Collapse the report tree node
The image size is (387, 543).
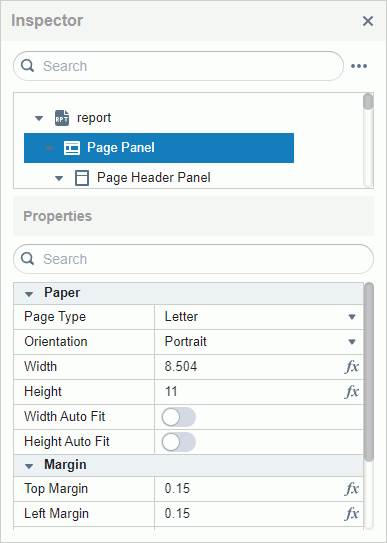coord(39,118)
